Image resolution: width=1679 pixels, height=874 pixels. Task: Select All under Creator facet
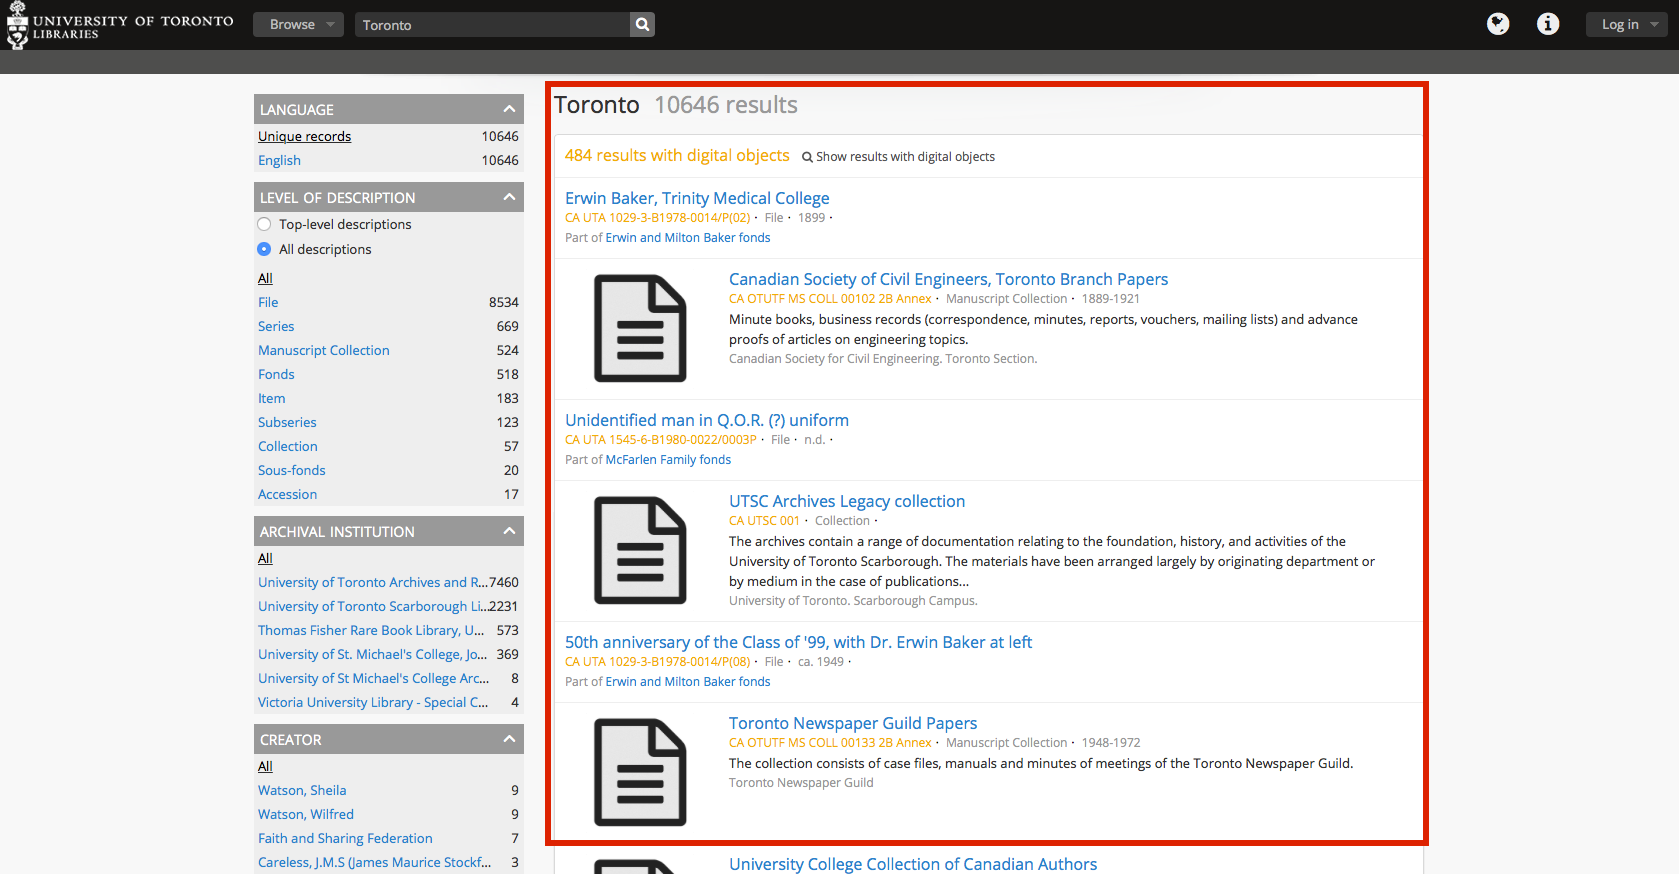[265, 766]
